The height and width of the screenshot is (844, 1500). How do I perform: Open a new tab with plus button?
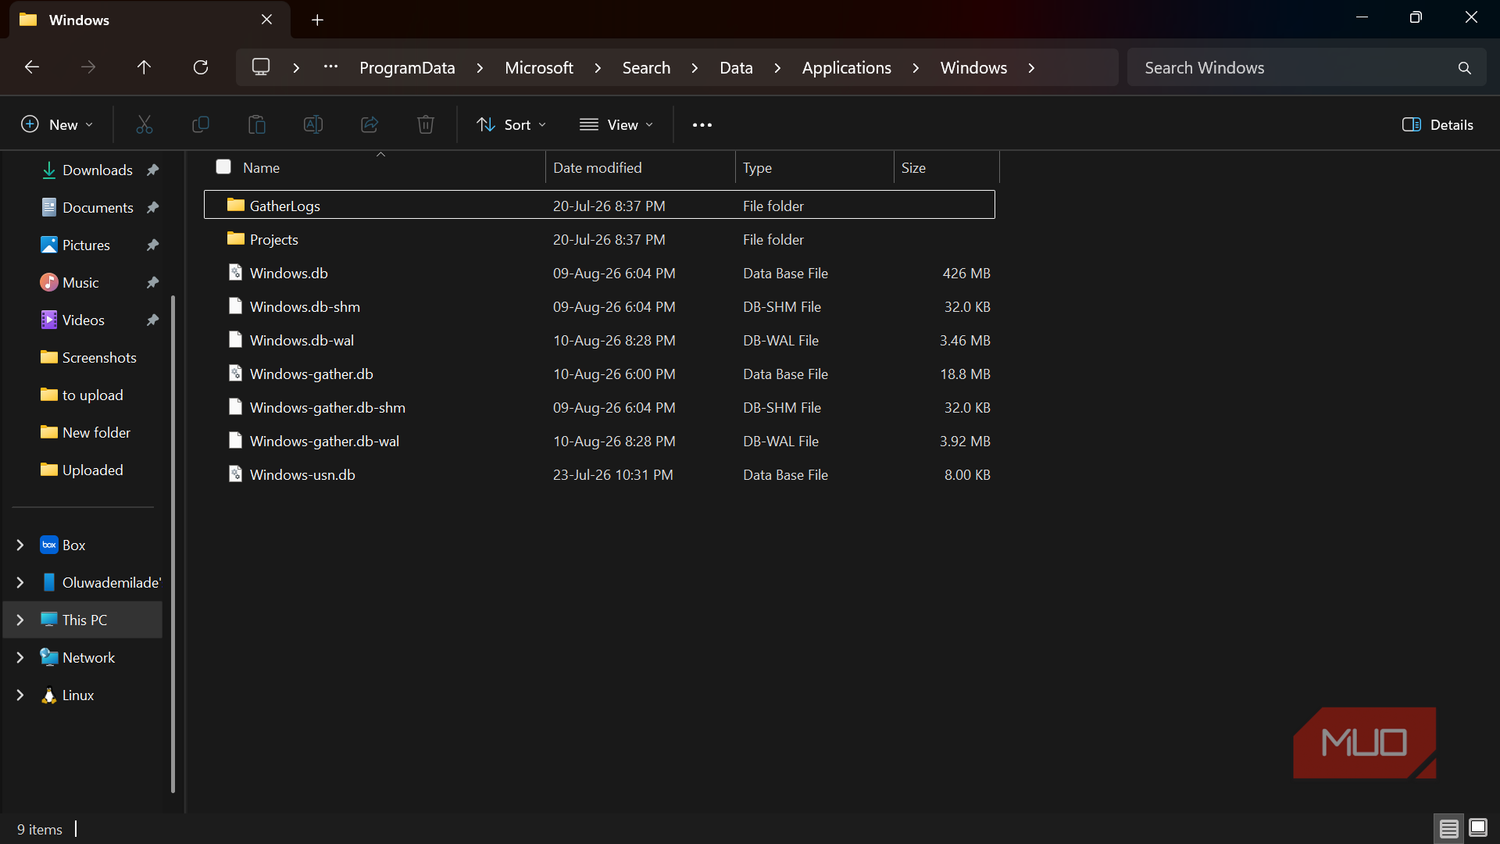tap(317, 20)
